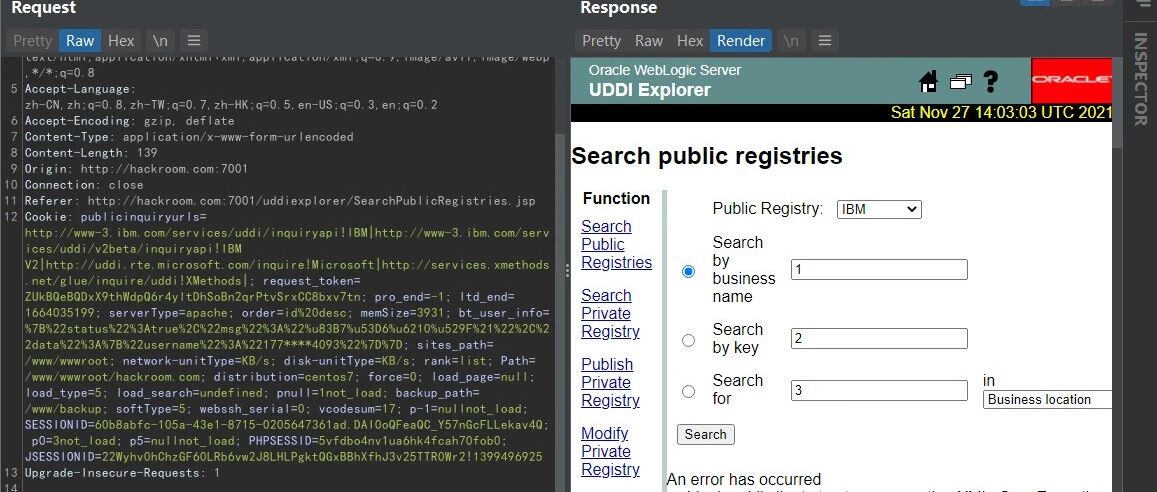Open the Request panel hamburger menu
1157x492 pixels.
point(193,41)
